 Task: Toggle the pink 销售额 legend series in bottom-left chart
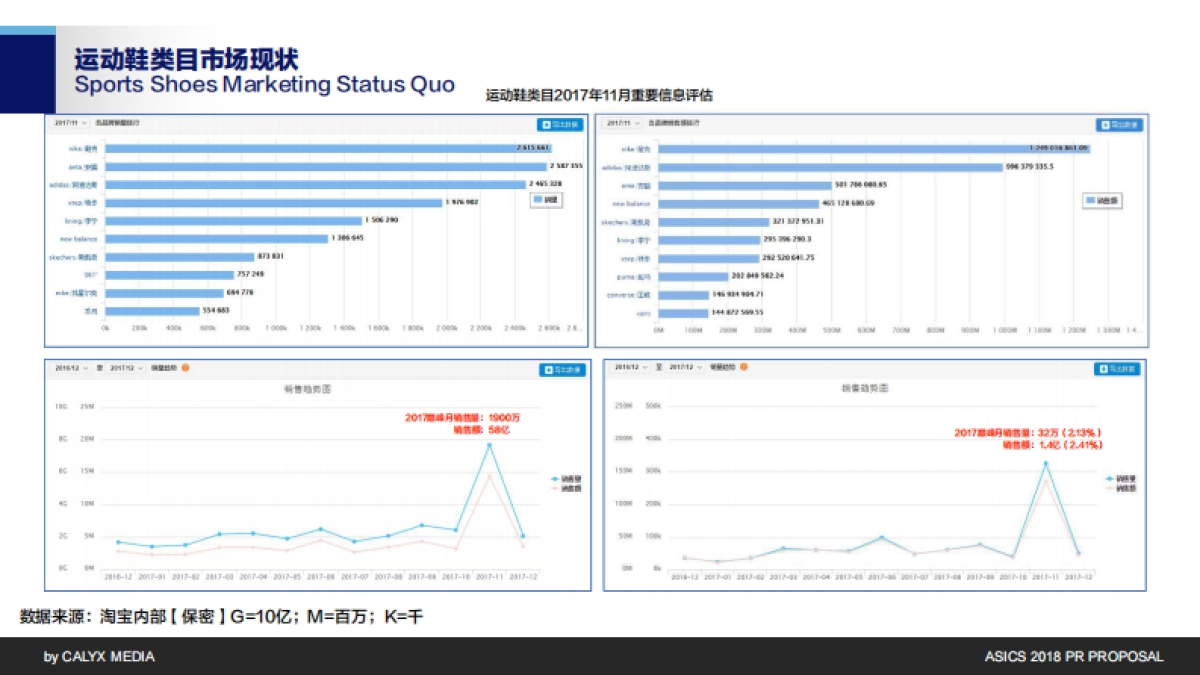pyautogui.click(x=565, y=490)
